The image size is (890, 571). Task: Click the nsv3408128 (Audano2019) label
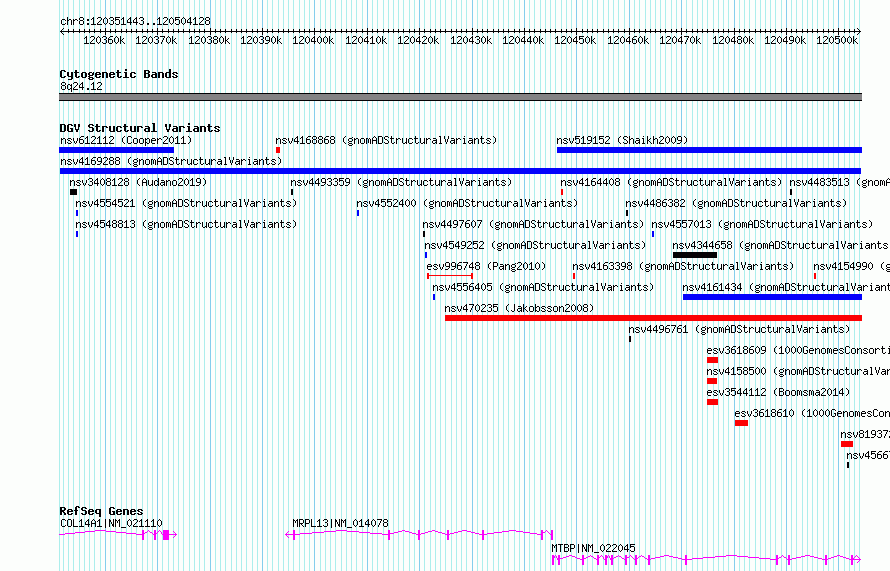(138, 182)
